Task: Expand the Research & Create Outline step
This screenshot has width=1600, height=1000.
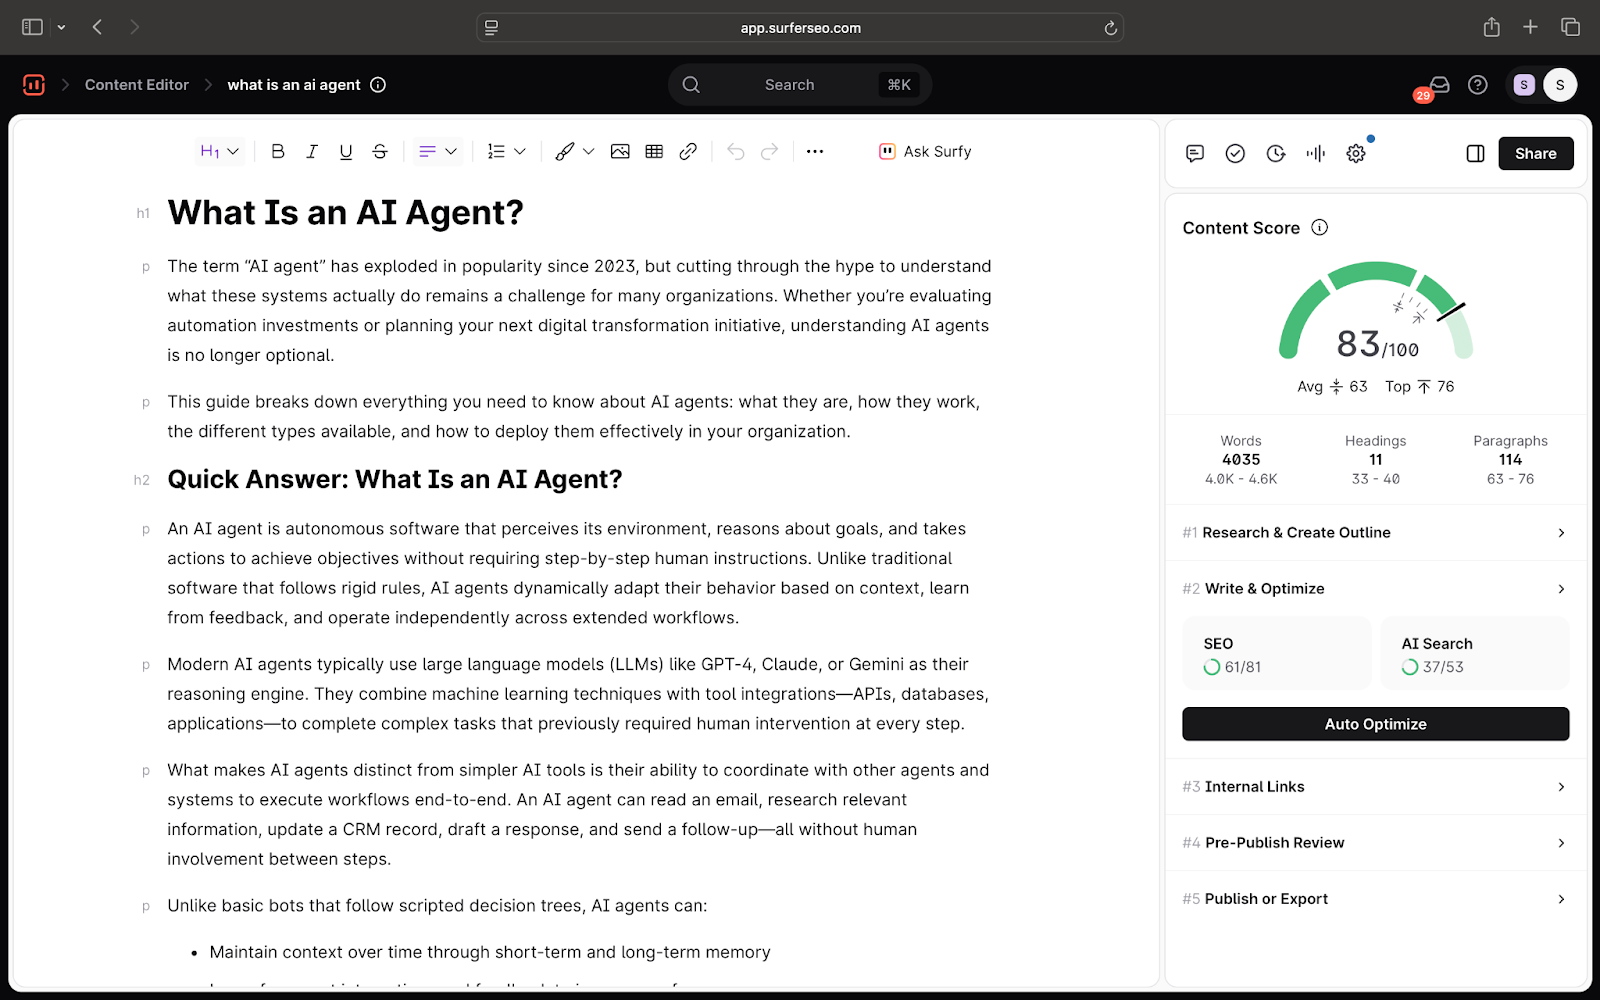Action: (1375, 533)
